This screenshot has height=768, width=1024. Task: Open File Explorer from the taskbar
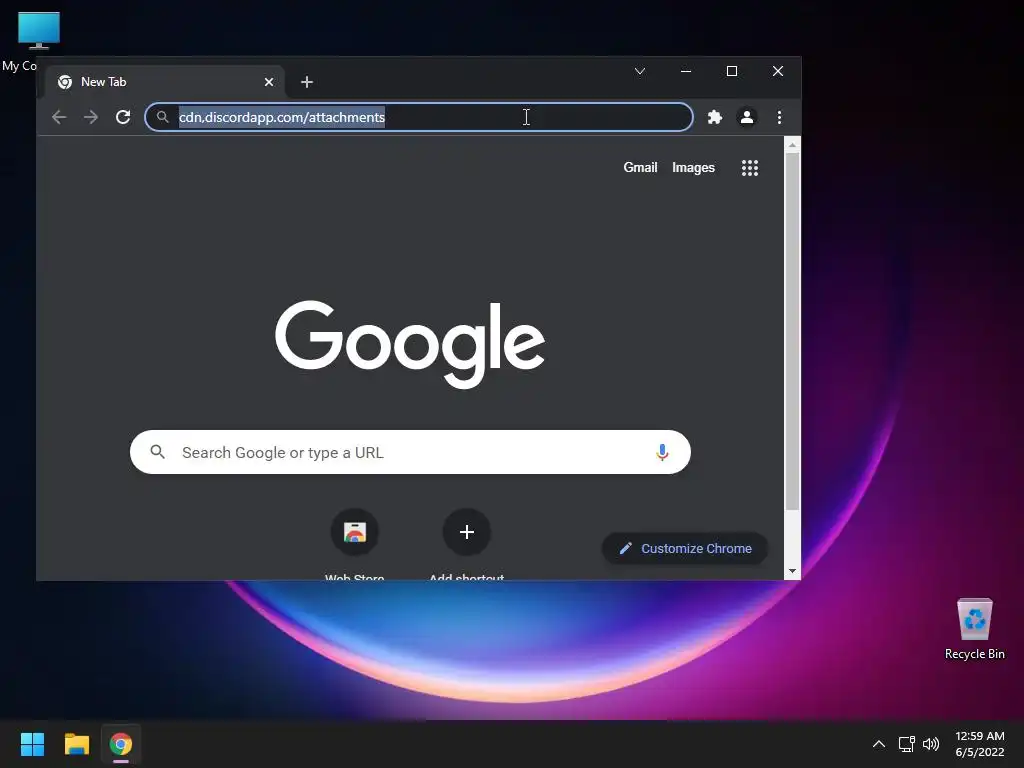pyautogui.click(x=76, y=744)
